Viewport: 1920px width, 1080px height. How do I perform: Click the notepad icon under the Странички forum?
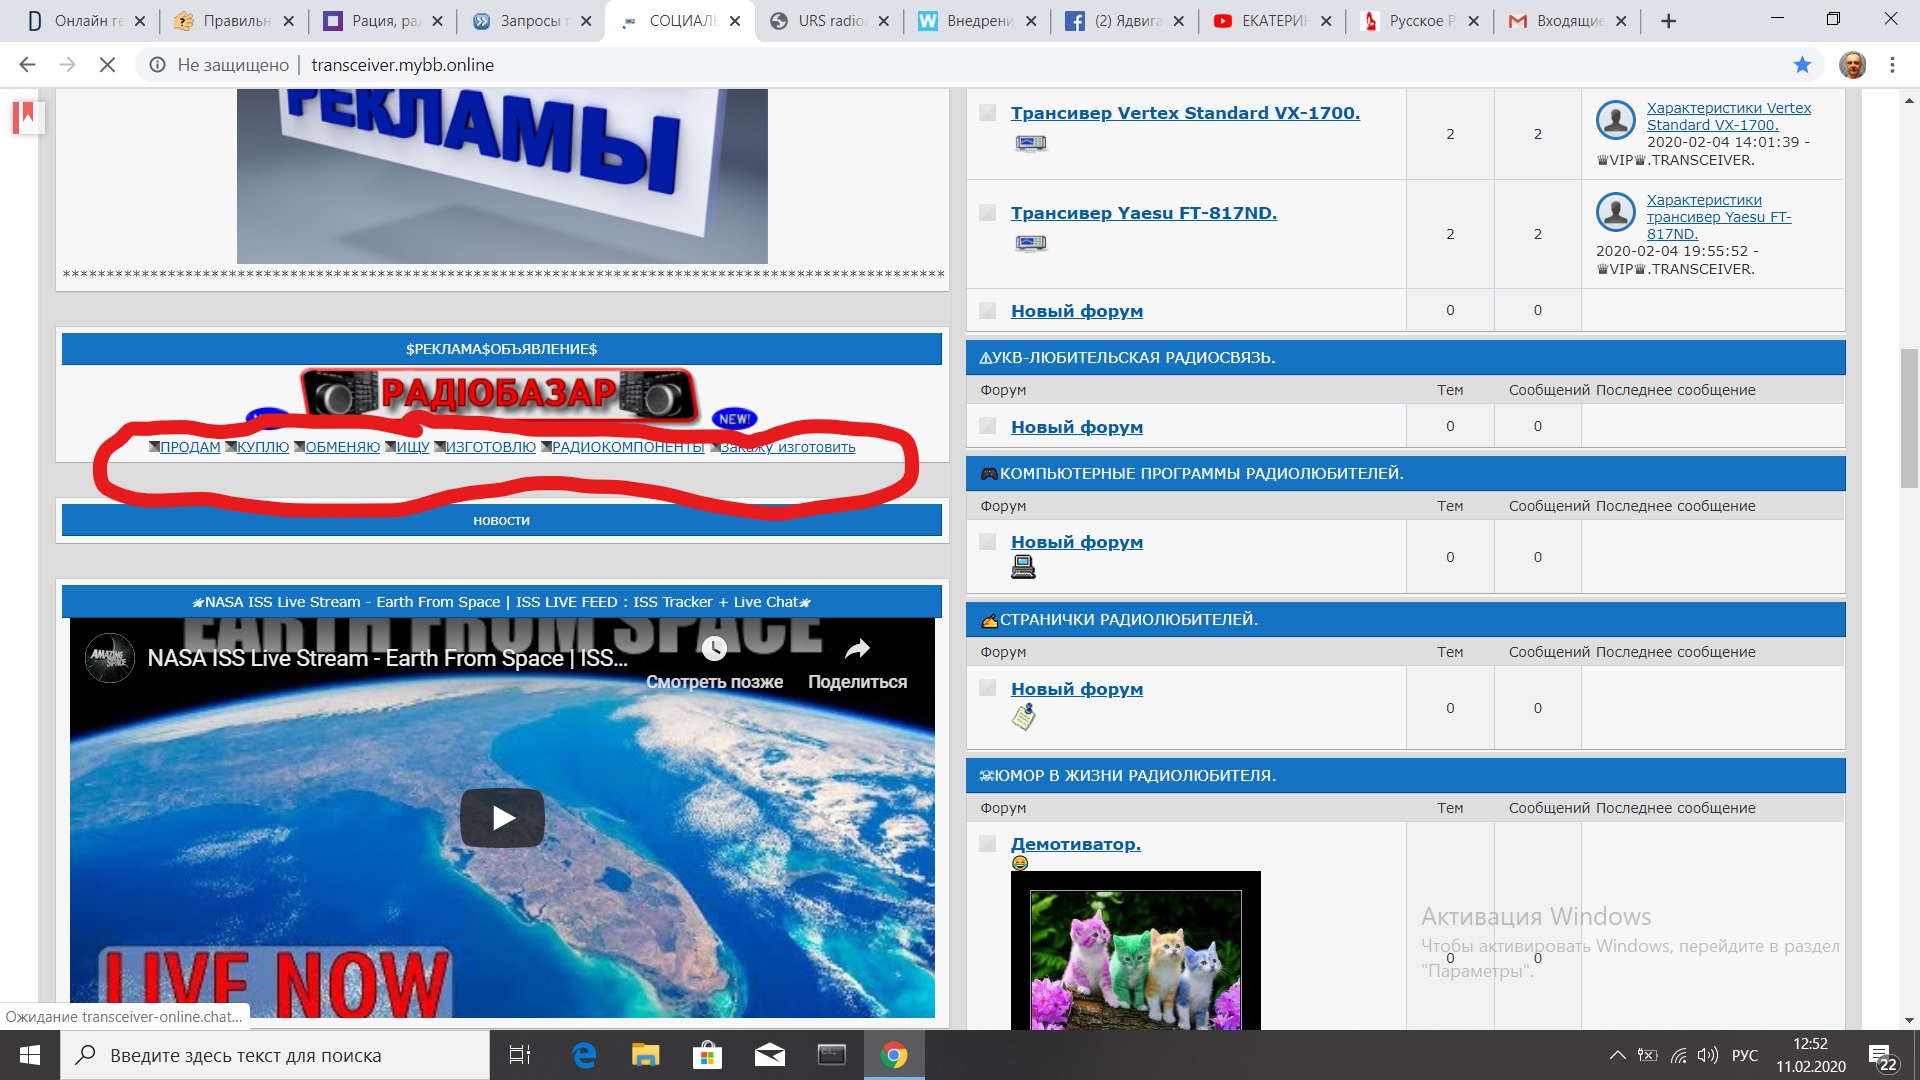(x=1023, y=716)
